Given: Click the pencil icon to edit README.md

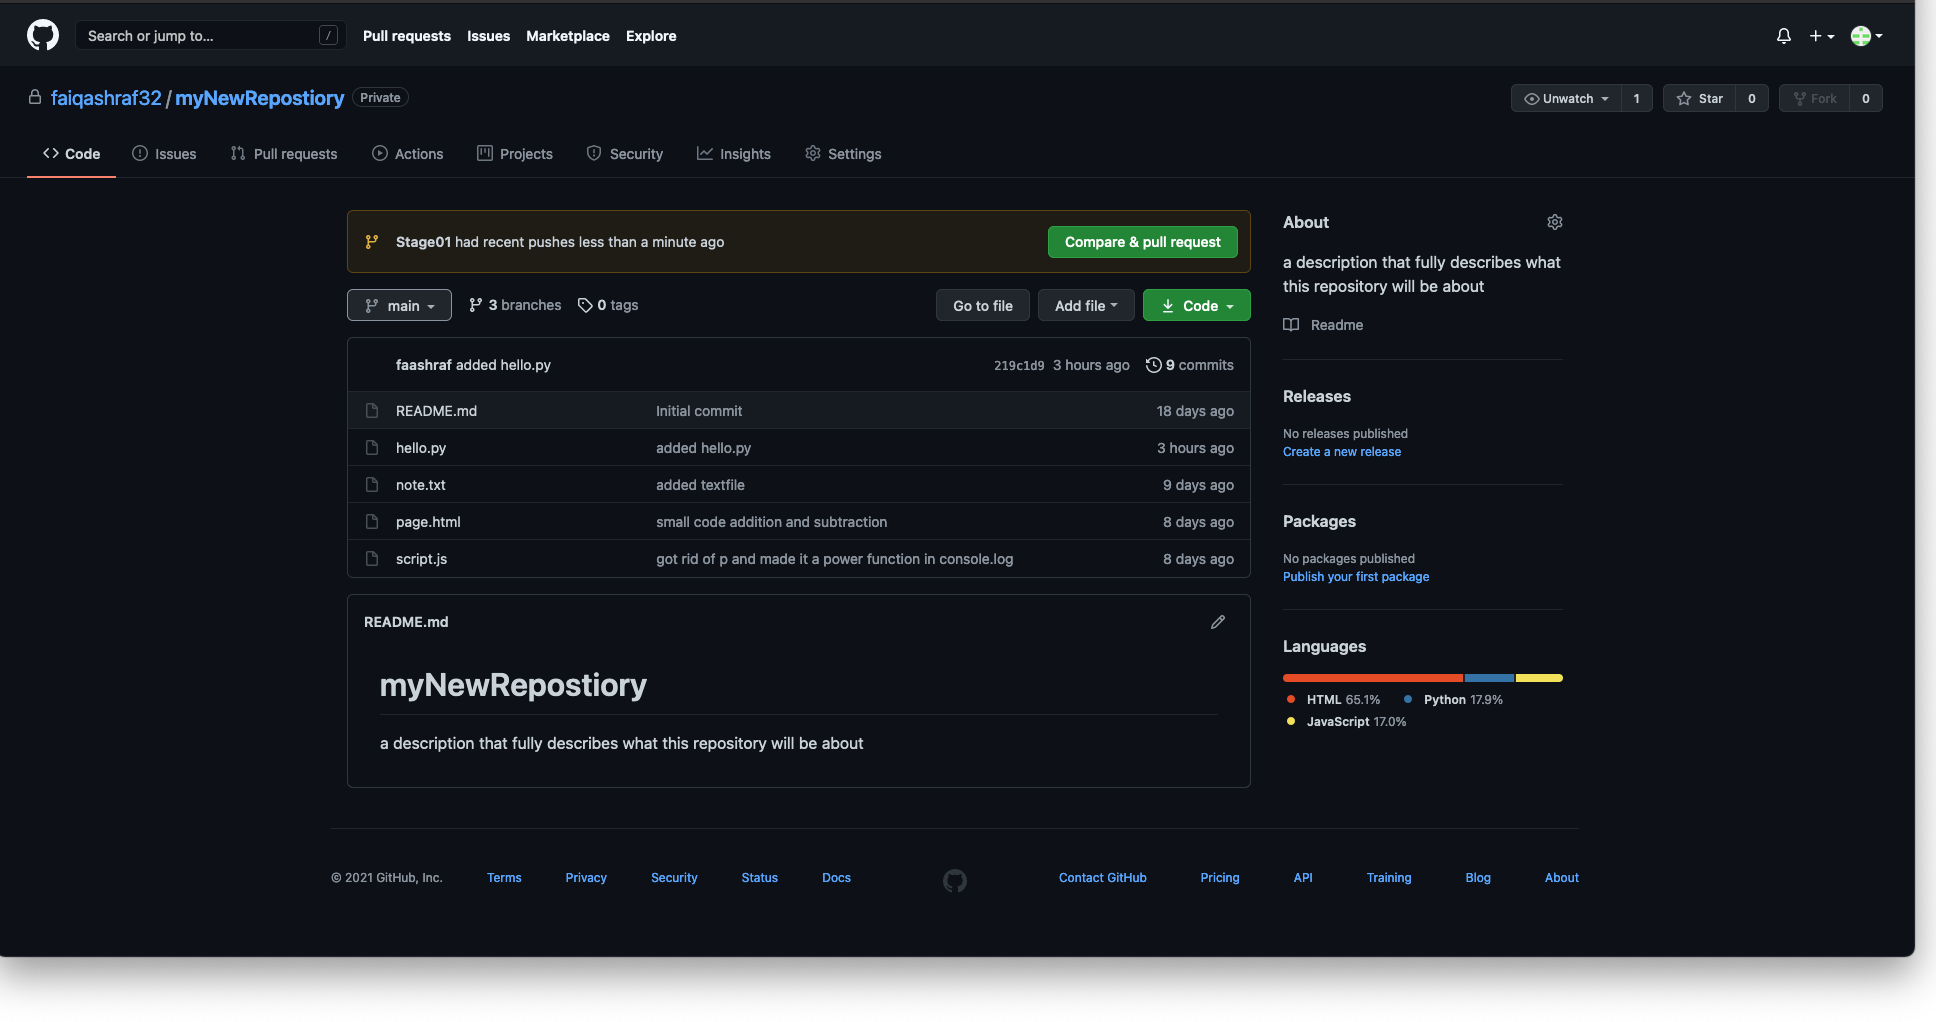Looking at the screenshot, I should 1218,622.
